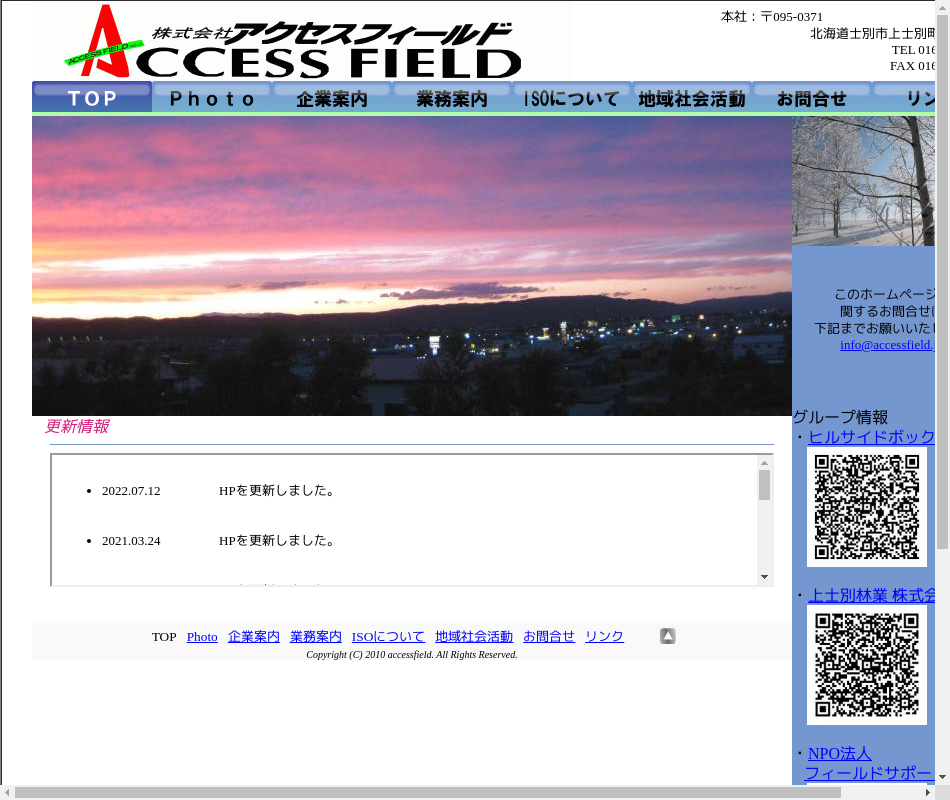This screenshot has width=950, height=800.
Task: Click the QR code under 上士別林業
Action: (x=866, y=665)
